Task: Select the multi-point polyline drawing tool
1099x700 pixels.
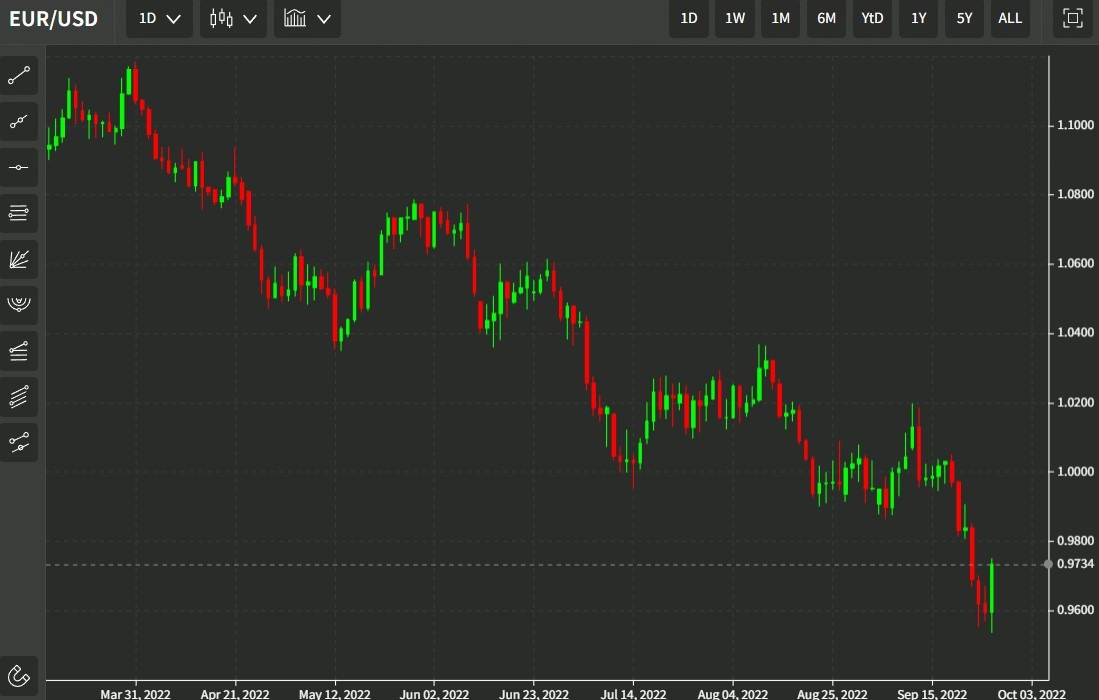Action: tap(19, 121)
